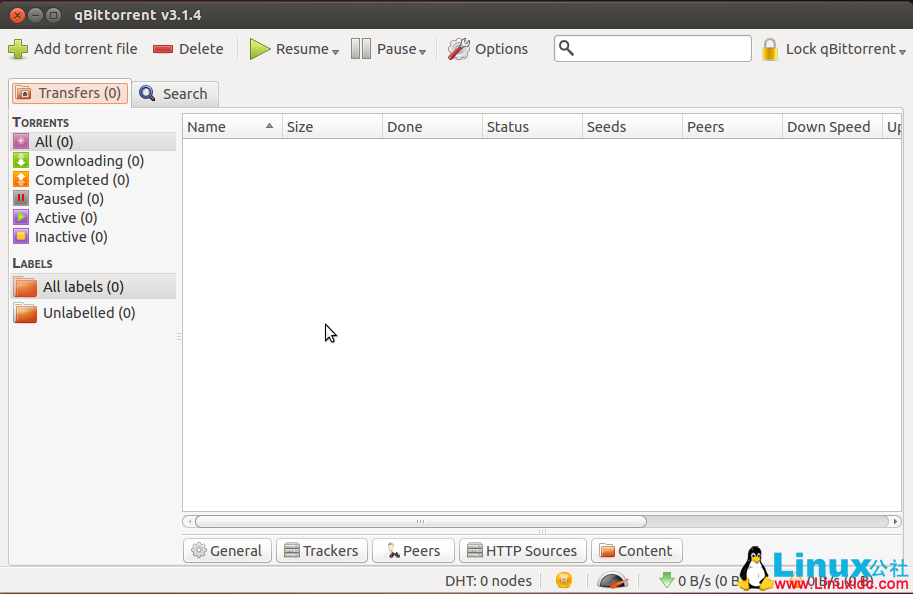Open the Trackers panel button
The height and width of the screenshot is (594, 913).
tap(320, 551)
